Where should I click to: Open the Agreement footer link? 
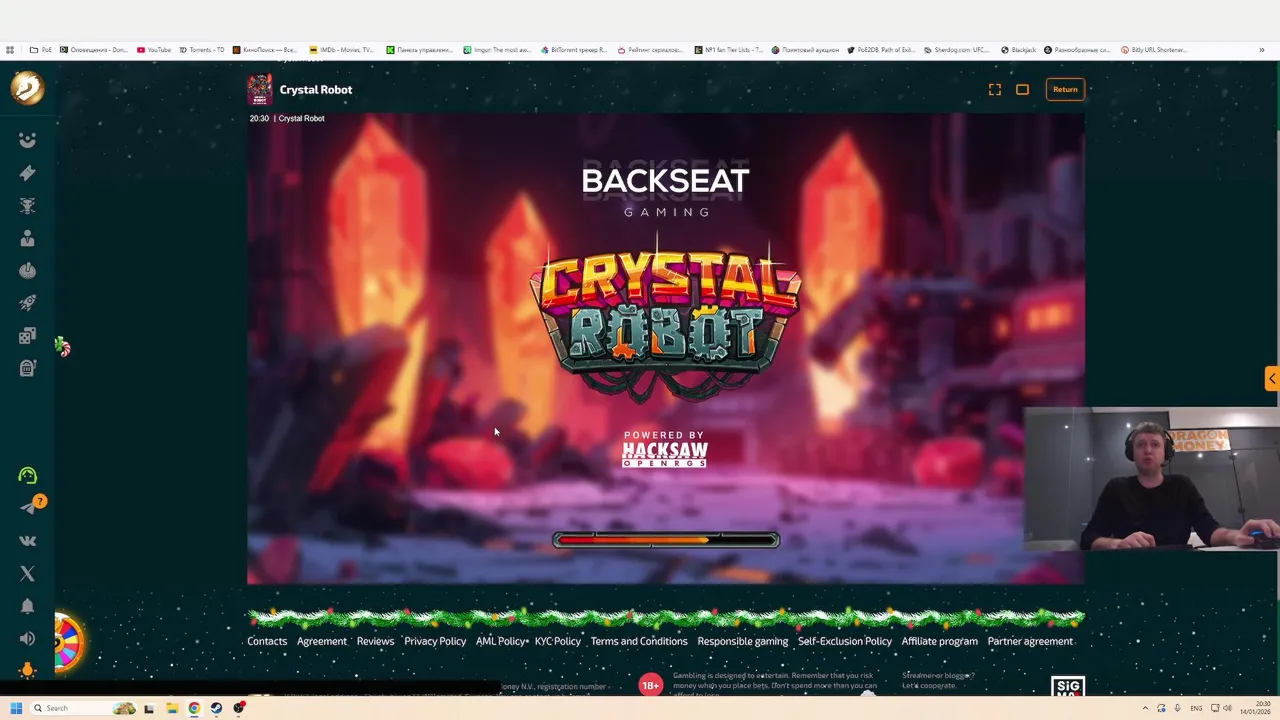point(322,641)
